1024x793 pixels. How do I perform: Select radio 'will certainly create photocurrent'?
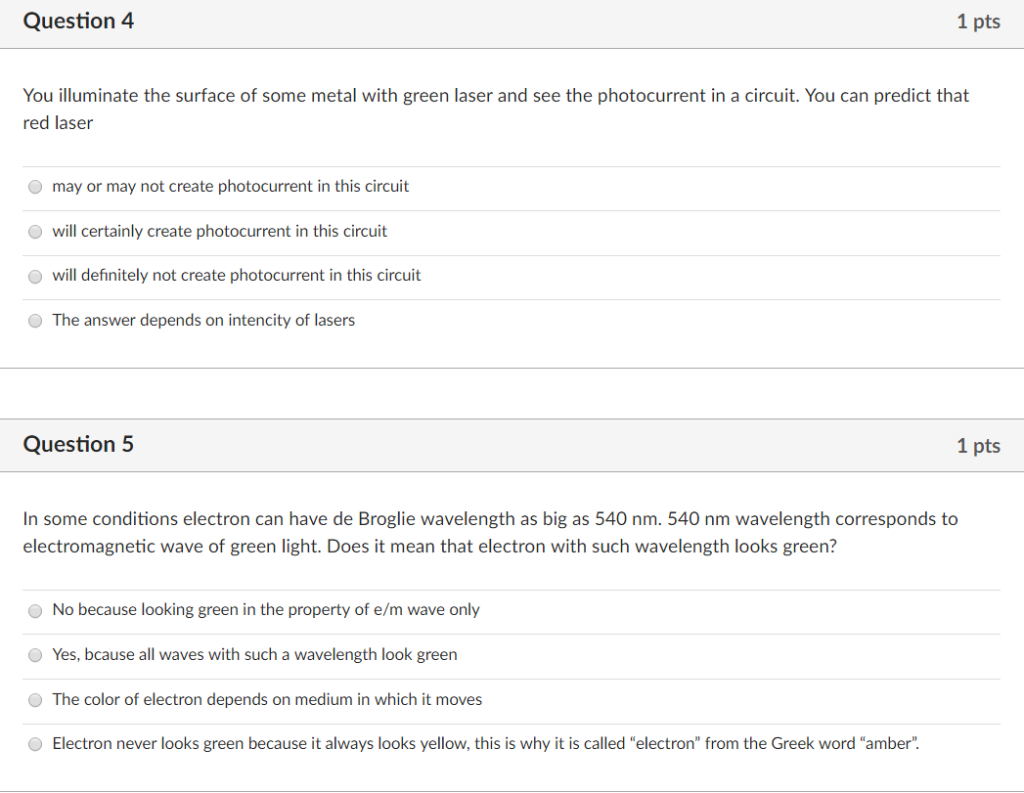[x=35, y=232]
